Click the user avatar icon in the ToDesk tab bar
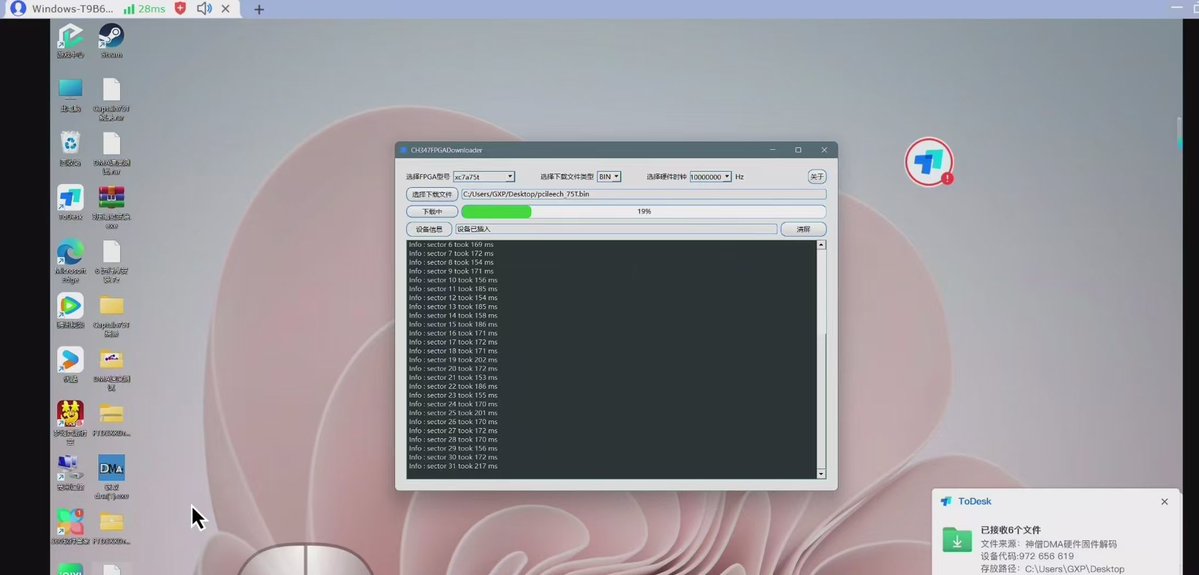Image resolution: width=1199 pixels, height=575 pixels. tap(18, 8)
